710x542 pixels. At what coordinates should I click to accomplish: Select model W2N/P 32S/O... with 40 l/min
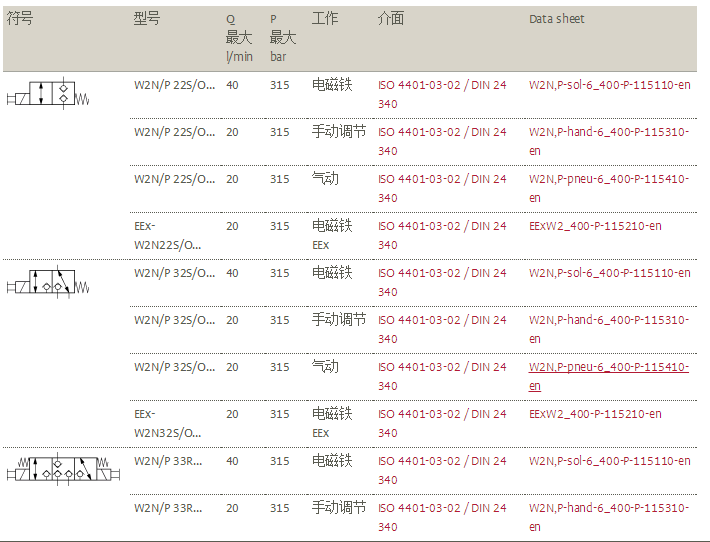pyautogui.click(x=174, y=273)
